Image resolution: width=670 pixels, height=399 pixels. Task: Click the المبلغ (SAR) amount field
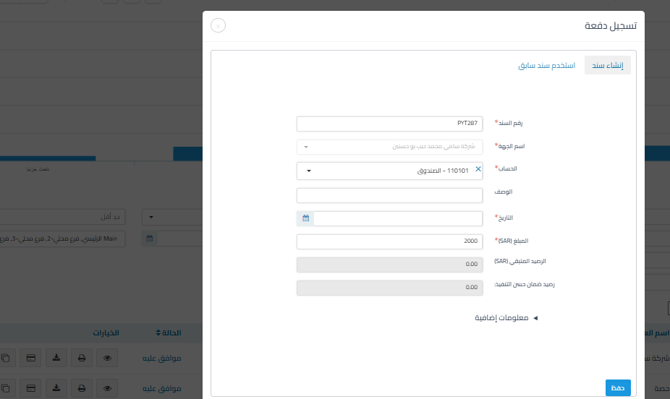389,241
